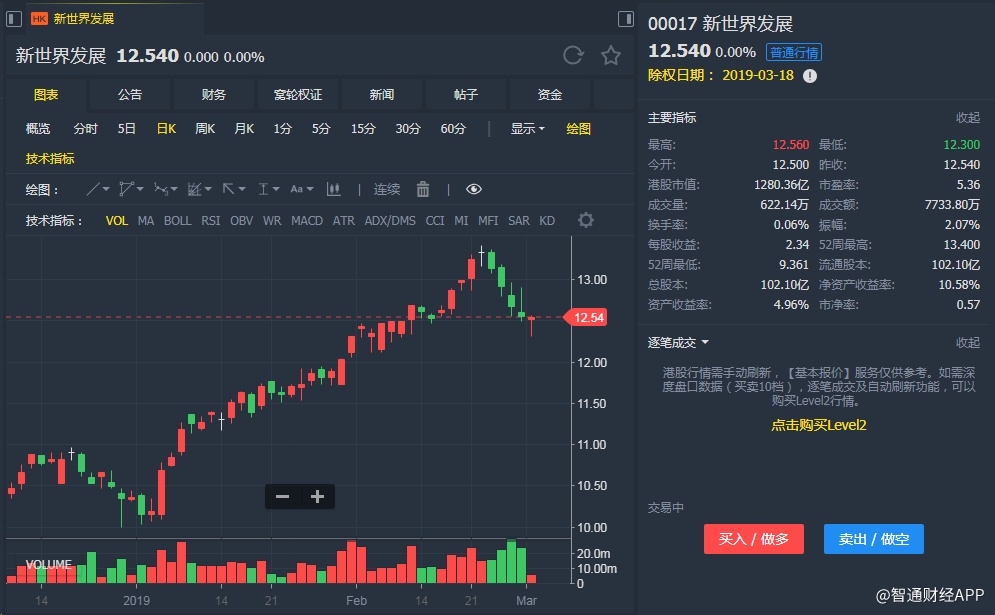Viewport: 995px width, 615px height.
Task: Toggle the ADX/DMS indicator
Action: pos(390,220)
